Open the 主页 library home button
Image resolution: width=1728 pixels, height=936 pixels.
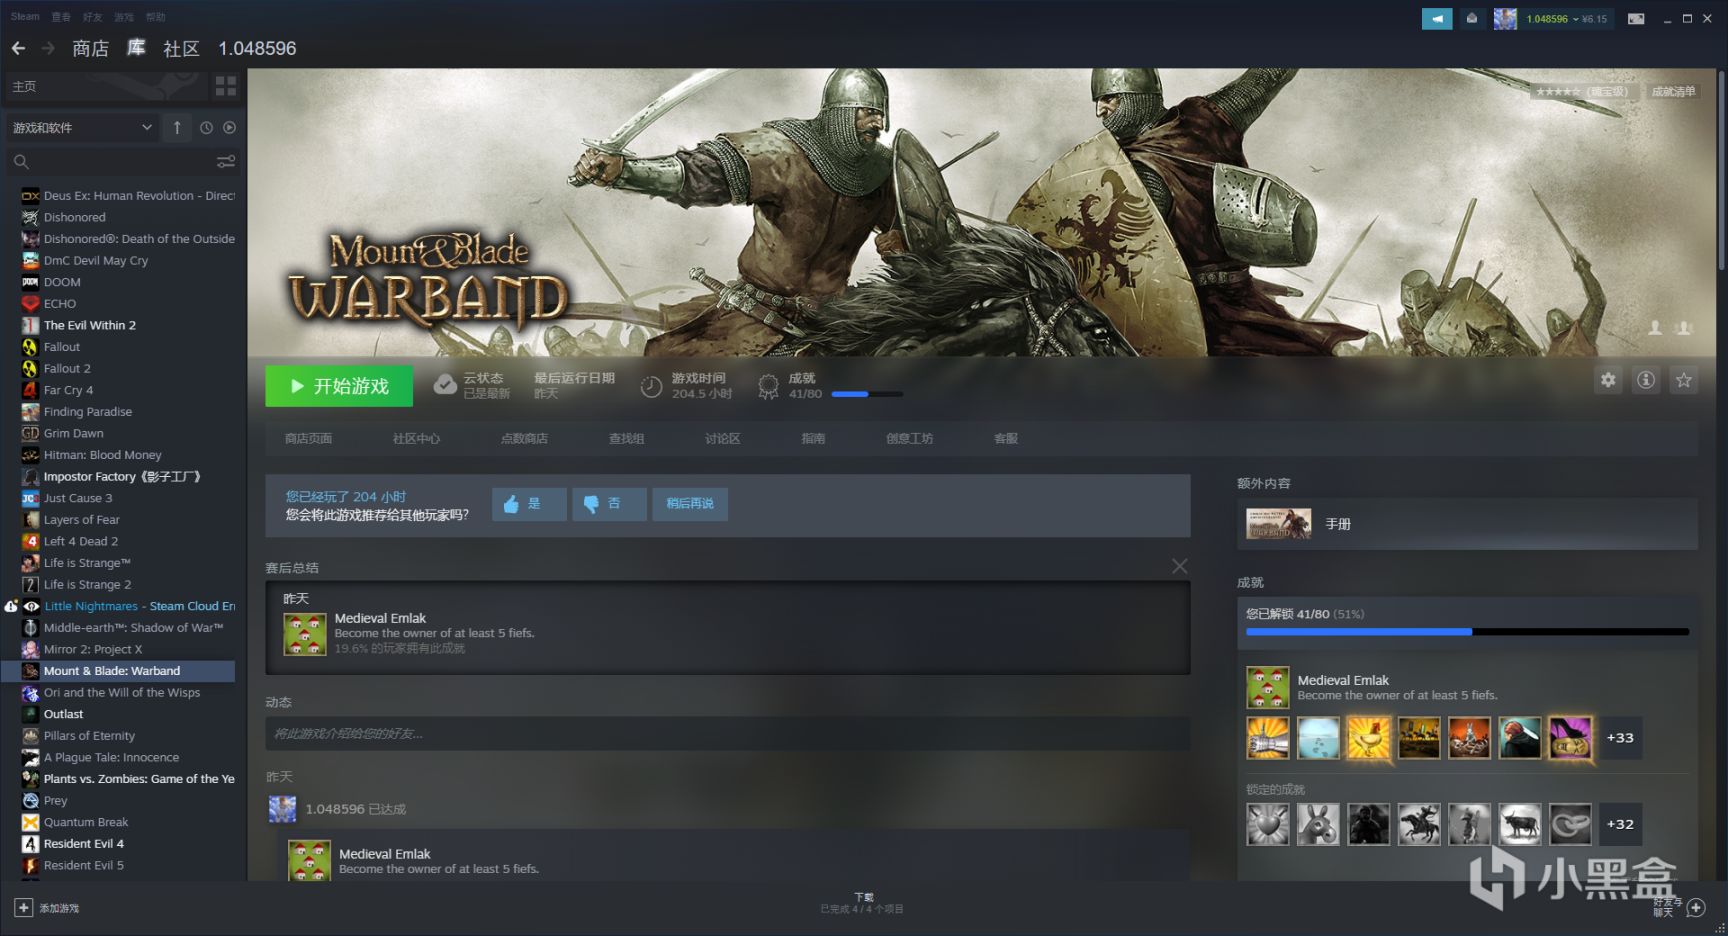pyautogui.click(x=106, y=87)
